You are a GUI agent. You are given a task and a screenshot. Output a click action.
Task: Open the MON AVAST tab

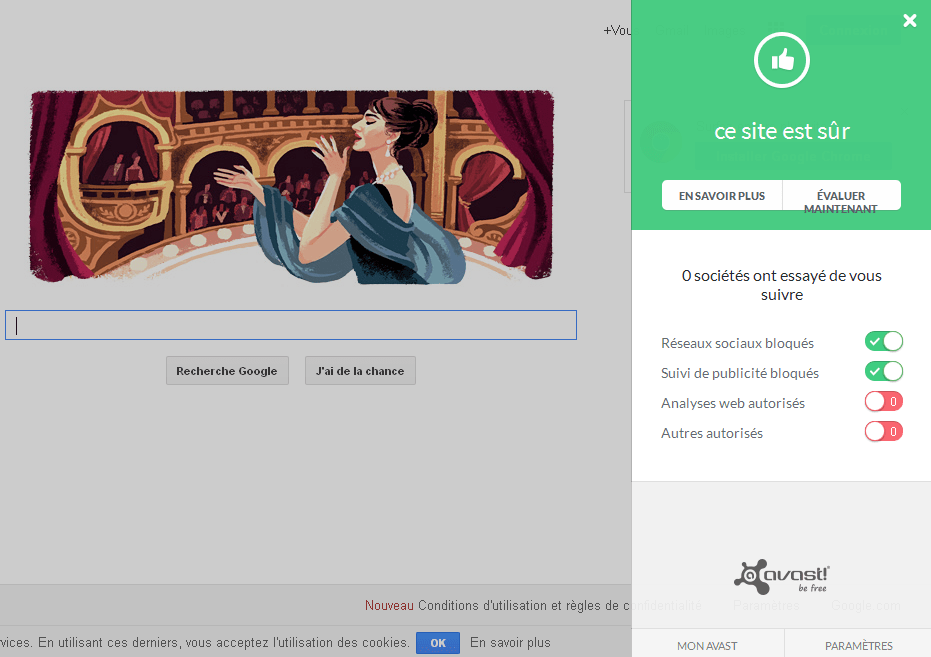click(707, 644)
